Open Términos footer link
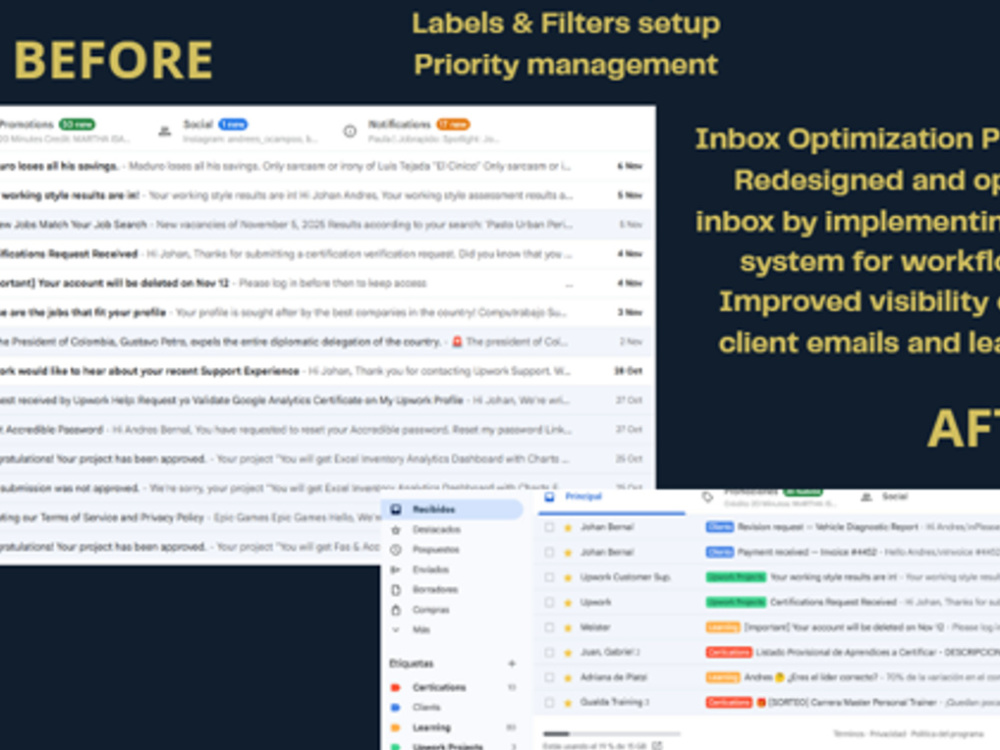Viewport: 1000px width, 750px height. (x=848, y=734)
